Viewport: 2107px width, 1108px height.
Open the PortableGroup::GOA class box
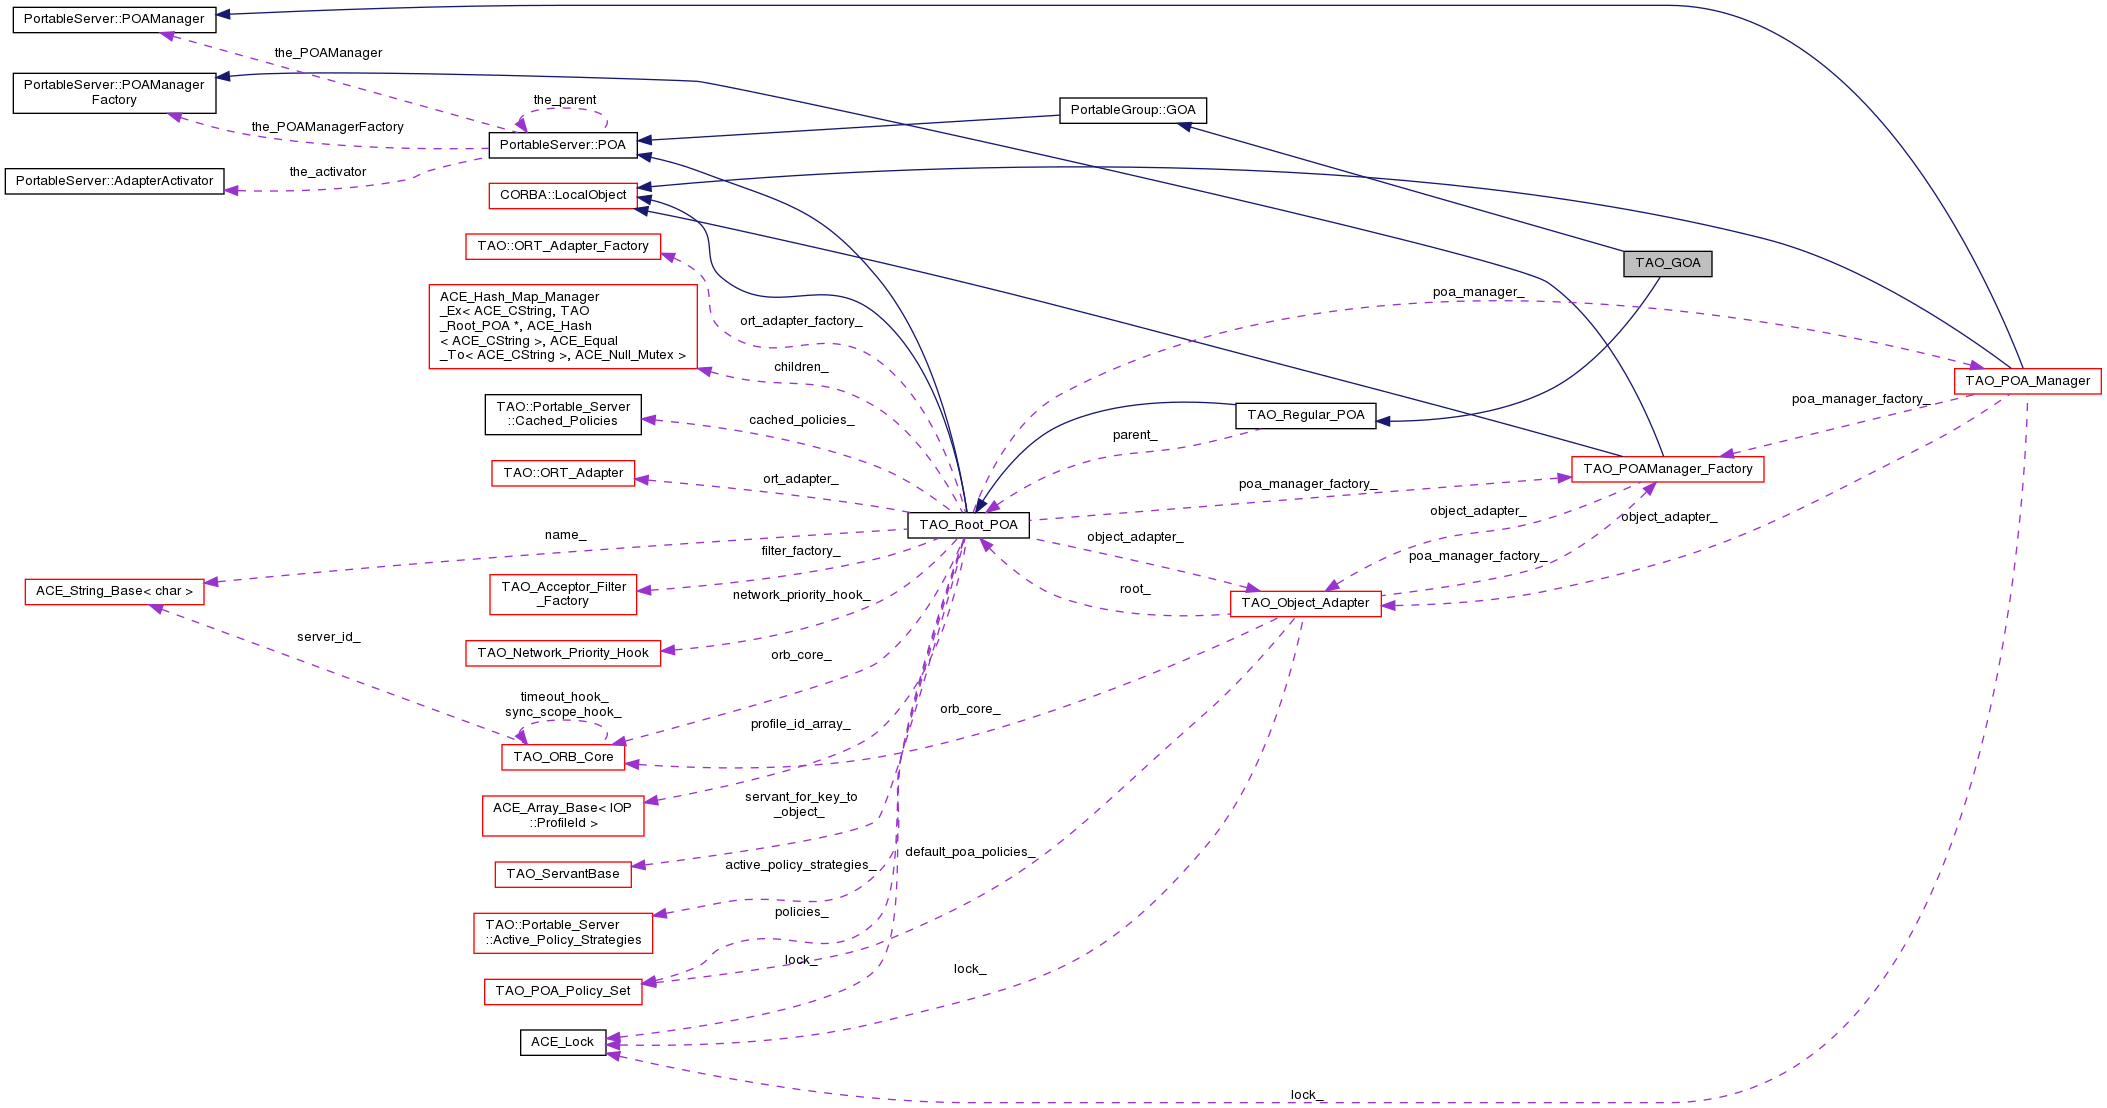1132,110
